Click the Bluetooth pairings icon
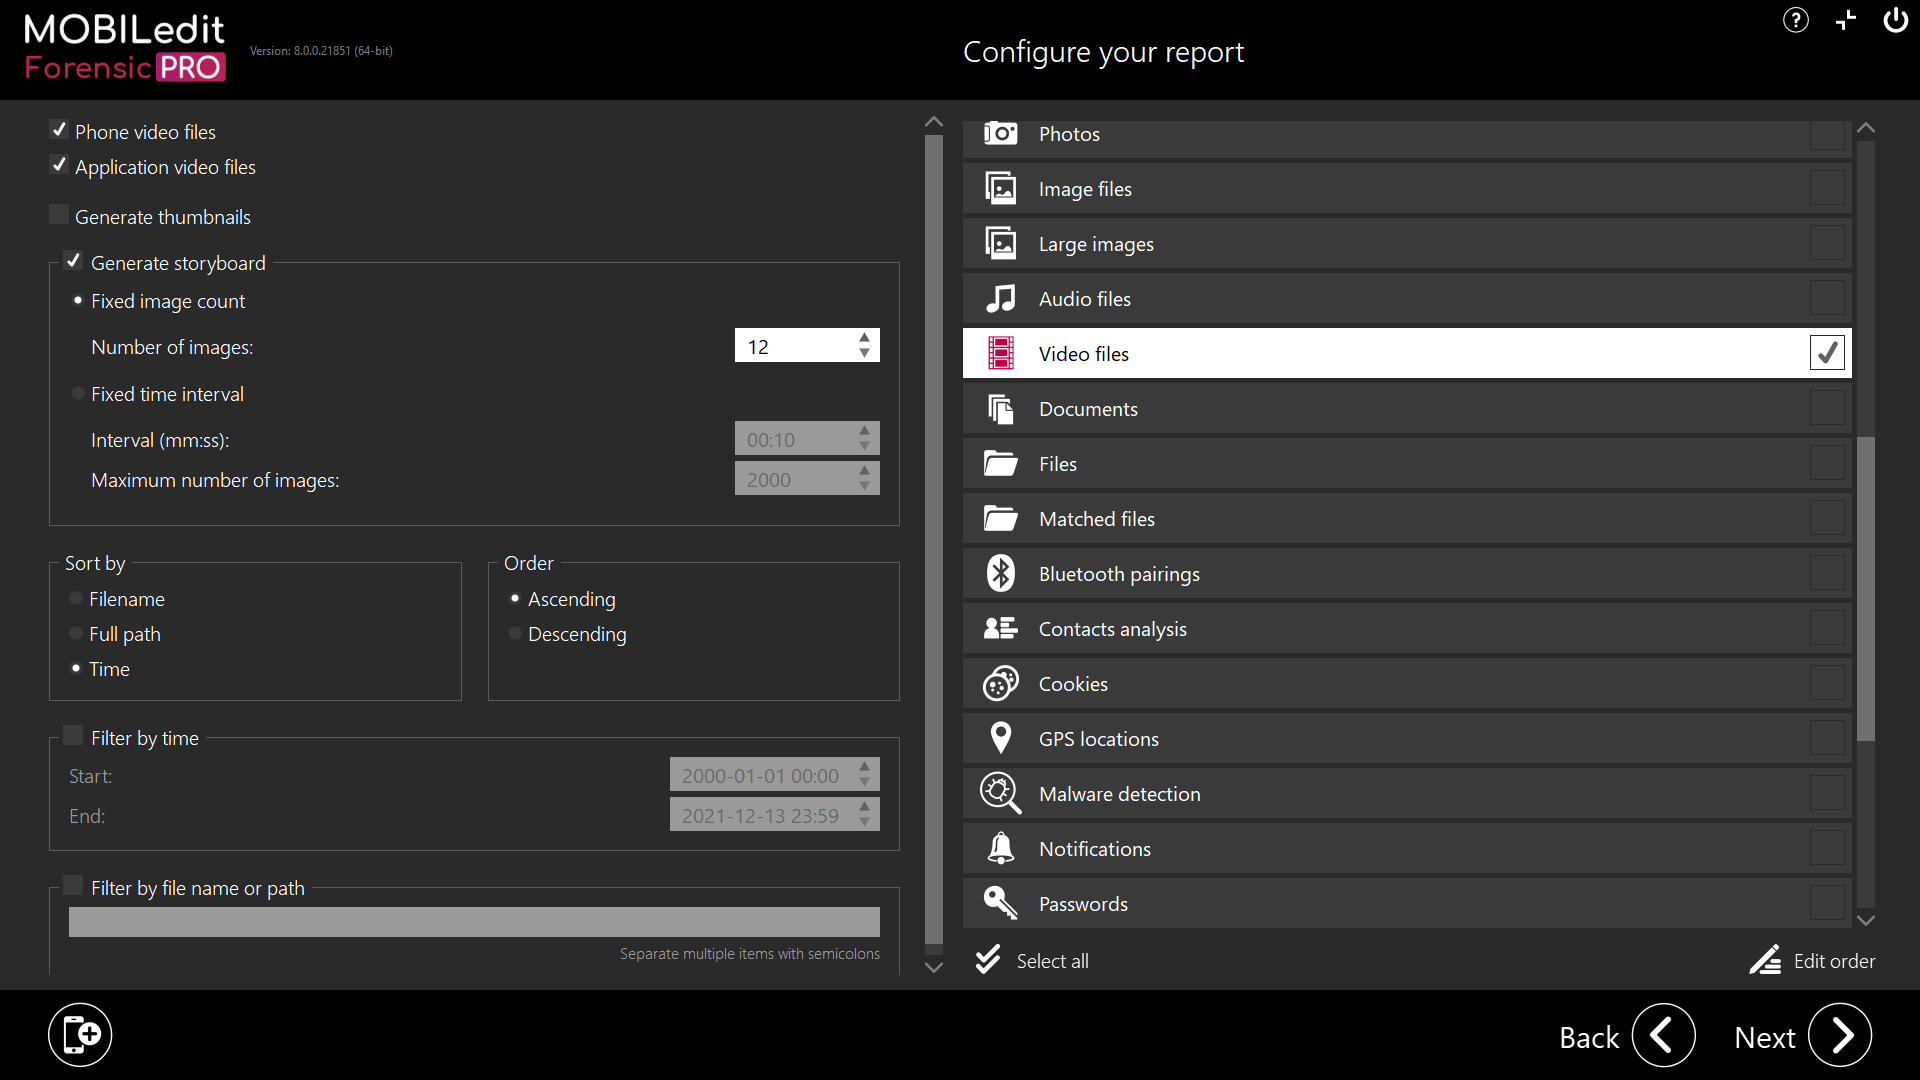 1000,574
